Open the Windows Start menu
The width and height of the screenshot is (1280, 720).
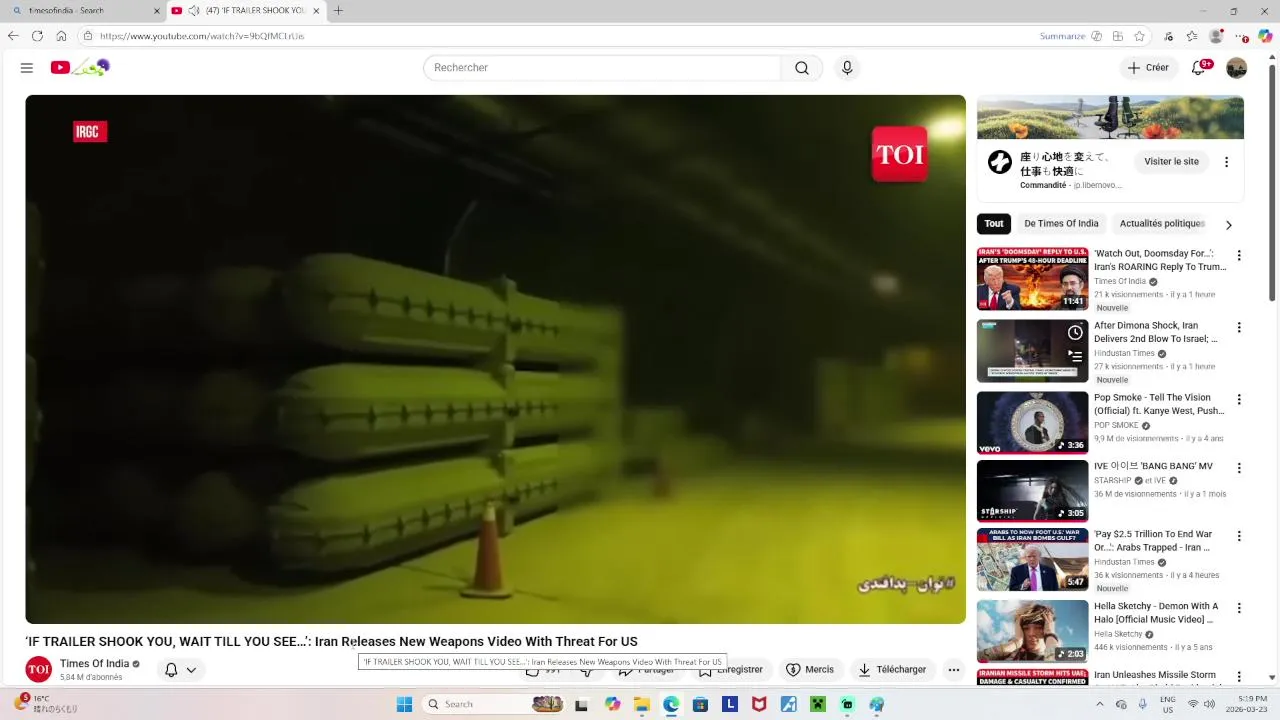pyautogui.click(x=404, y=704)
